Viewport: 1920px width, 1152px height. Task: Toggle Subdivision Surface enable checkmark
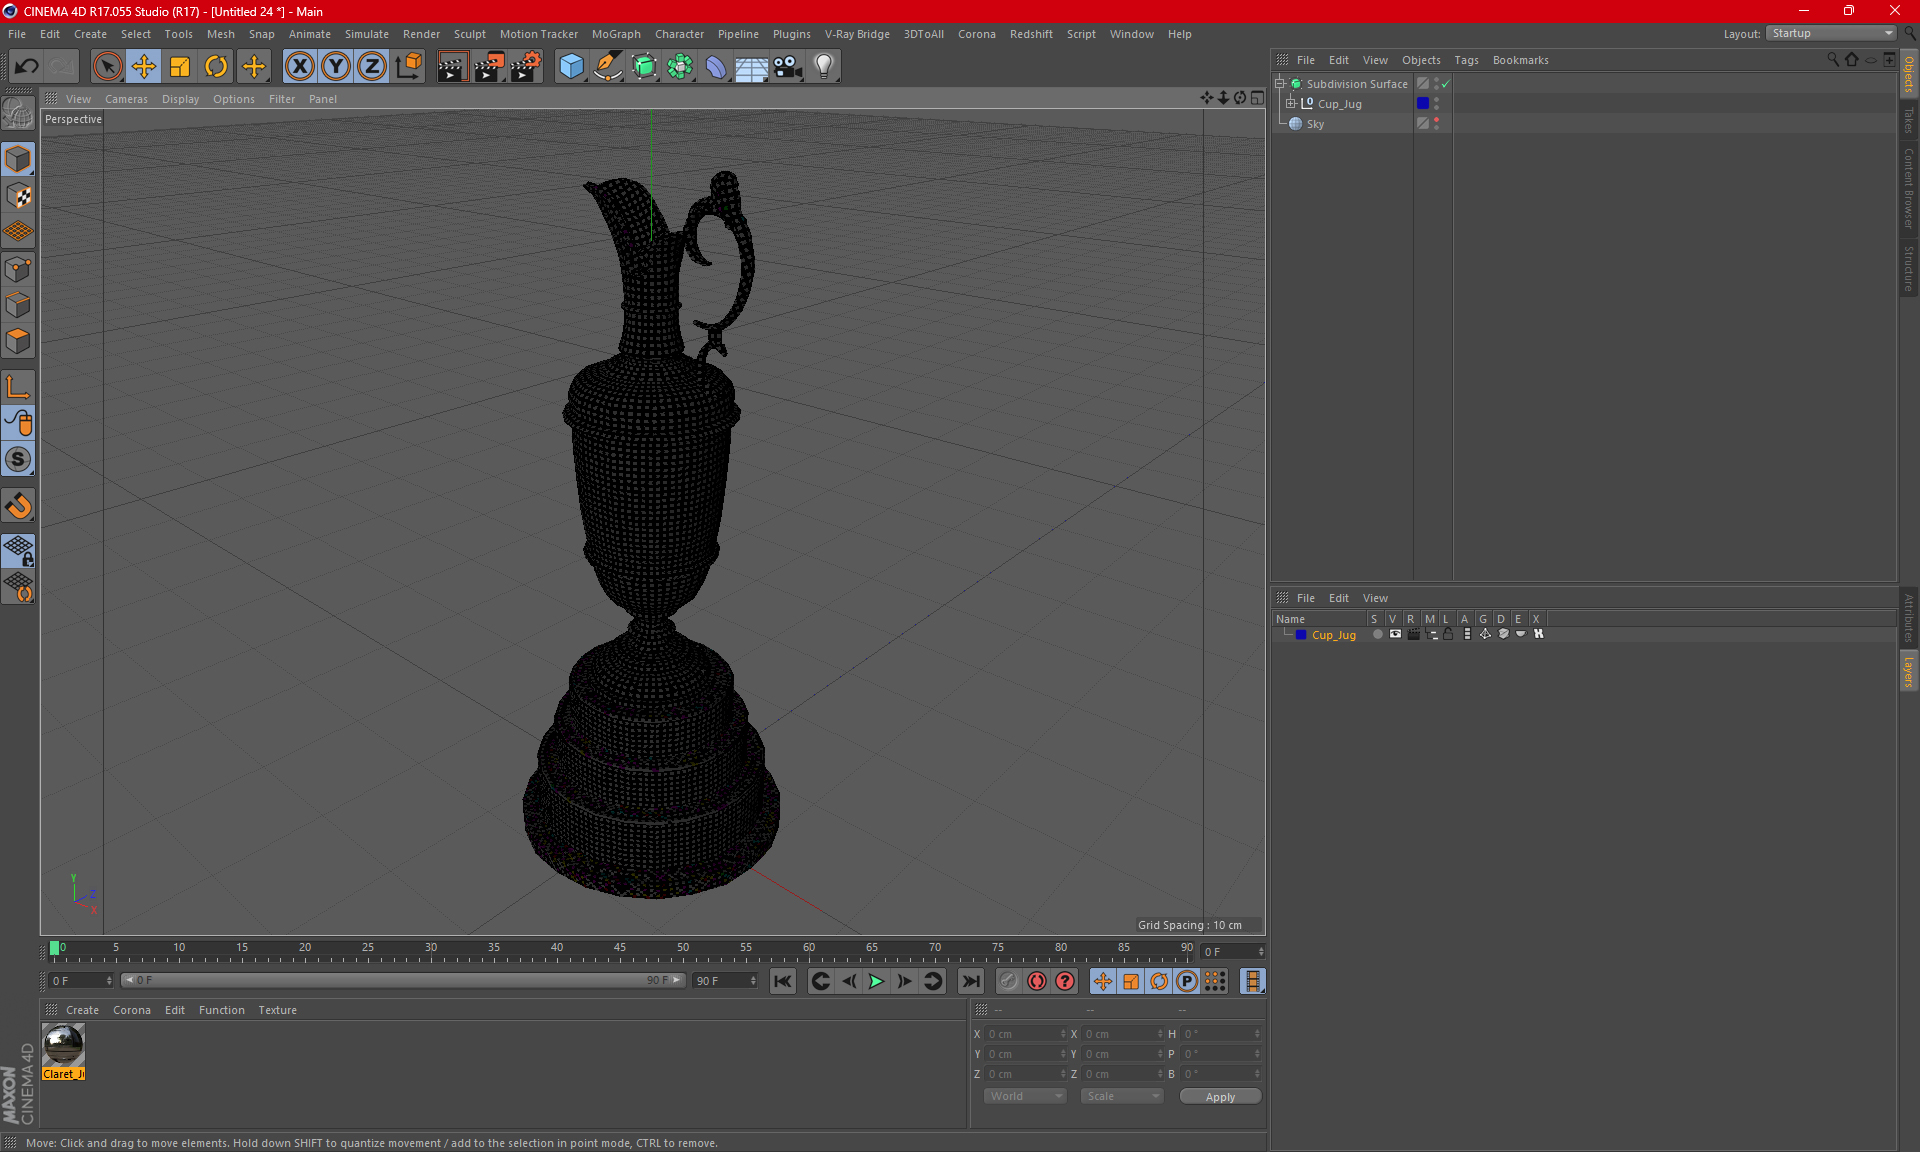pos(1445,84)
